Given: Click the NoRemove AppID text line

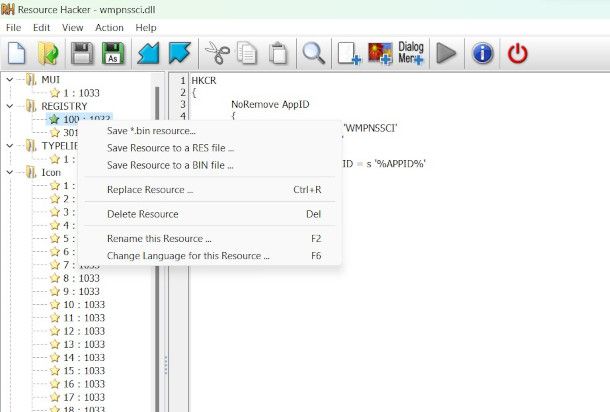Looking at the screenshot, I should click(270, 104).
